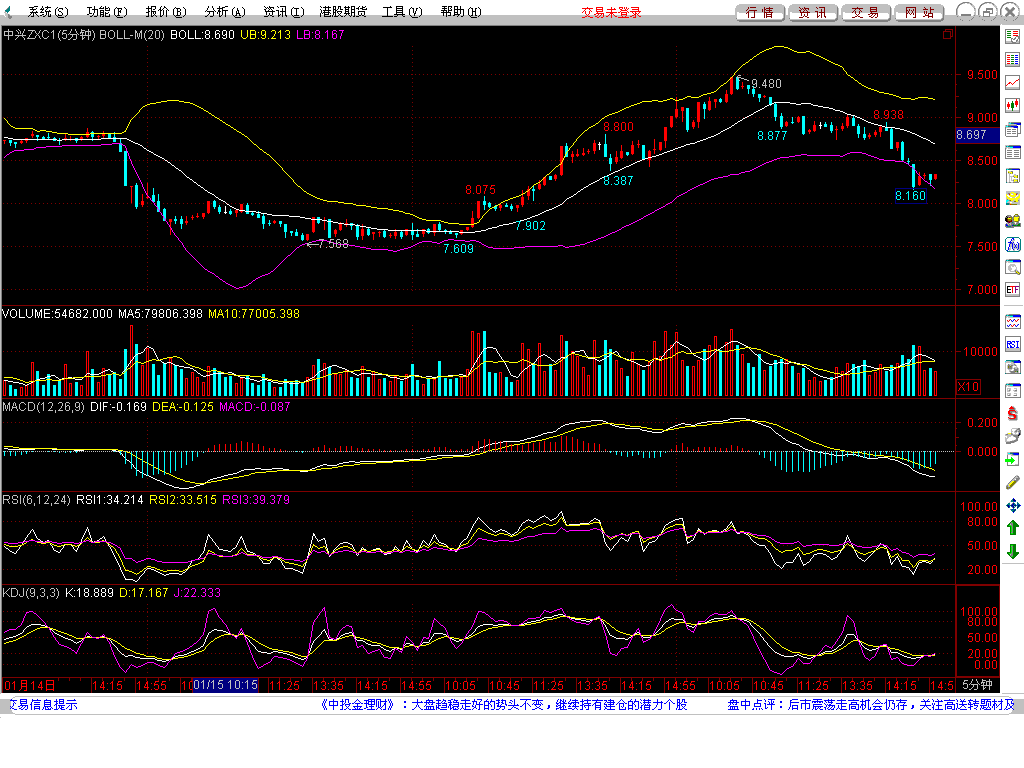The height and width of the screenshot is (768, 1024).
Task: Click the green down arrow icon
Action: click(1012, 551)
